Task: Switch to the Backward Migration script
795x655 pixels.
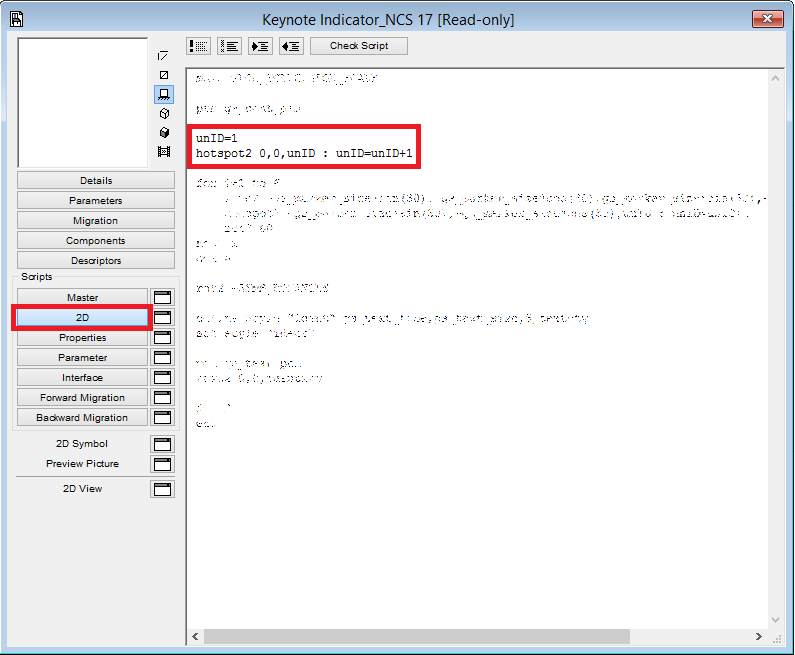Action: click(83, 418)
